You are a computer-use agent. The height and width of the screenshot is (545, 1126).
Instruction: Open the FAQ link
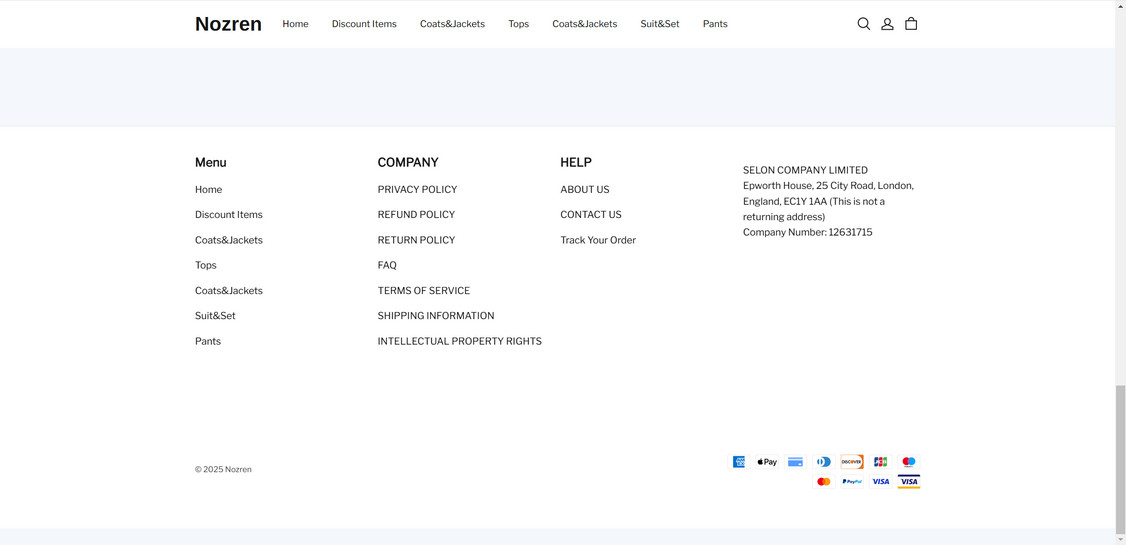point(387,265)
